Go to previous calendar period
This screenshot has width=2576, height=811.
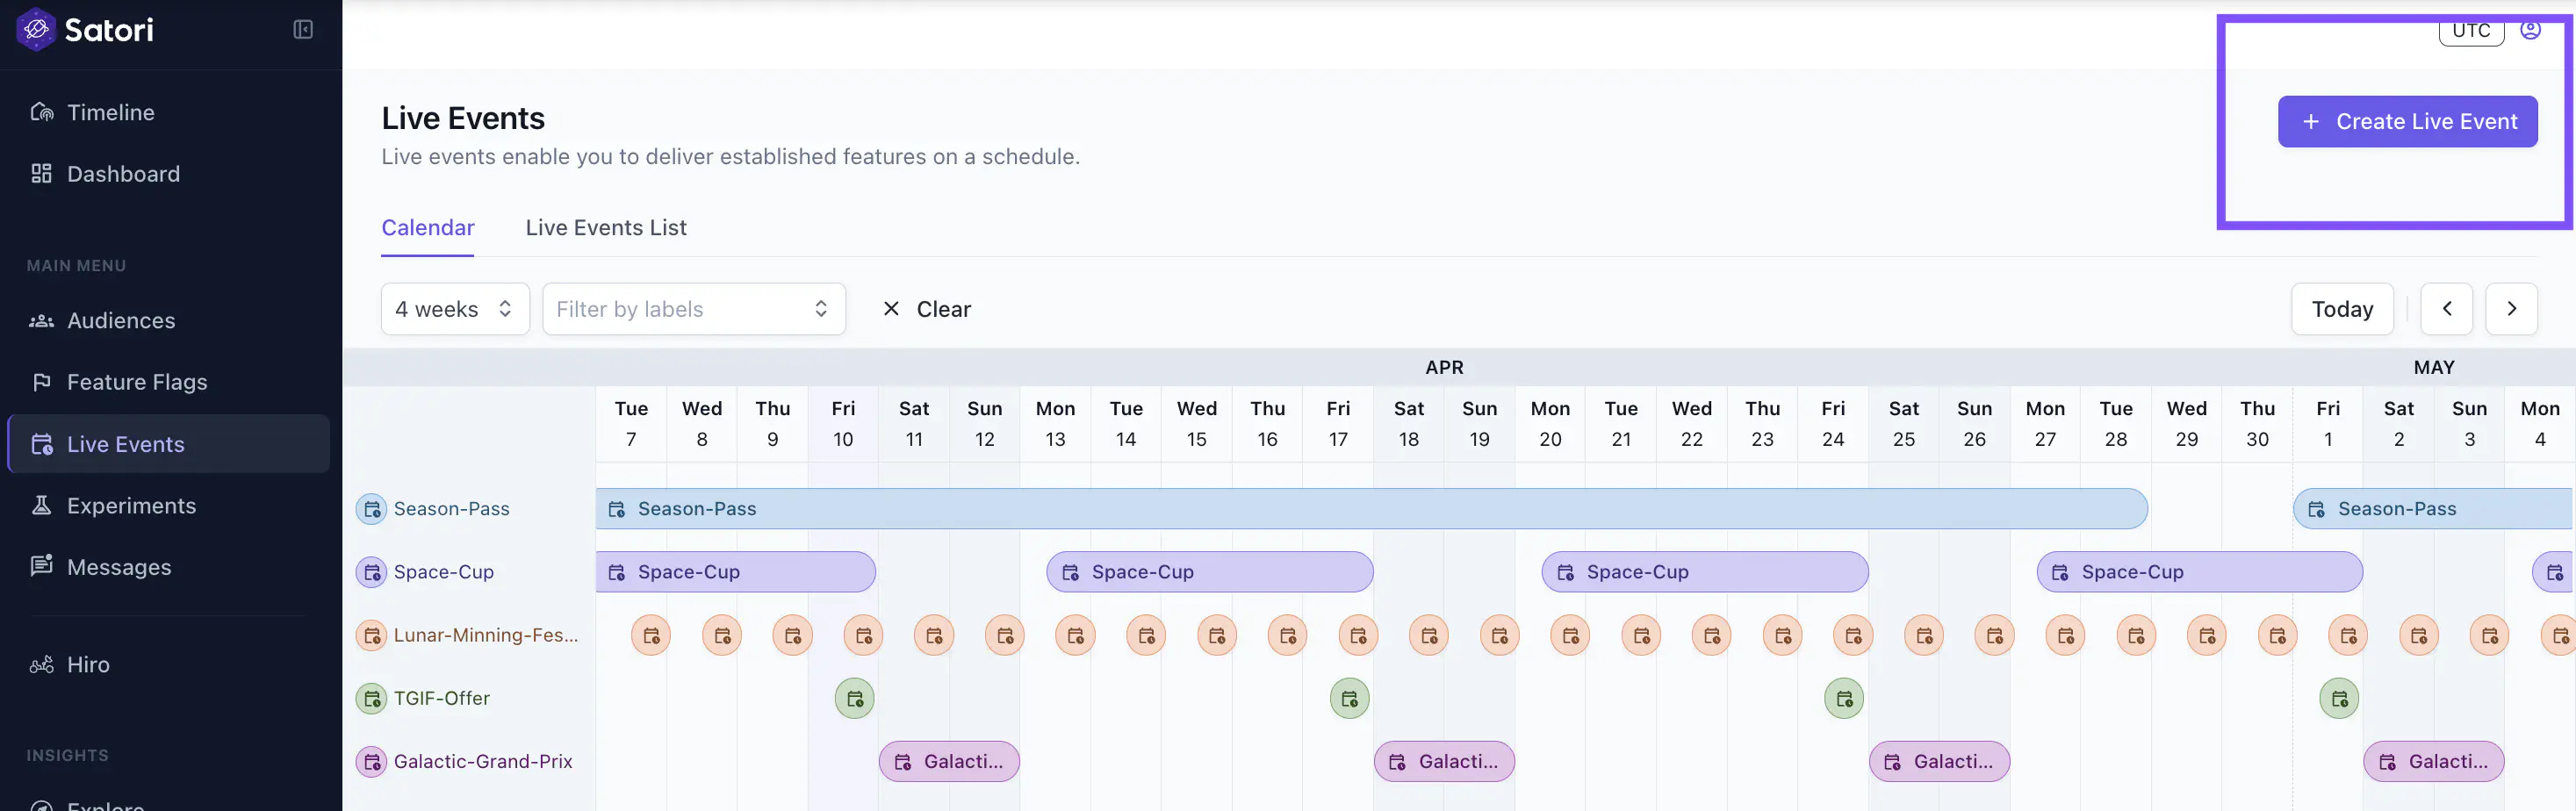(2446, 309)
